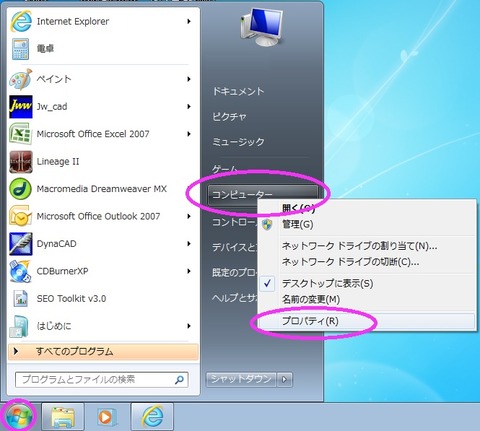480x431 pixels.
Task: Open the はじめに getting started icon
Action: click(19, 326)
